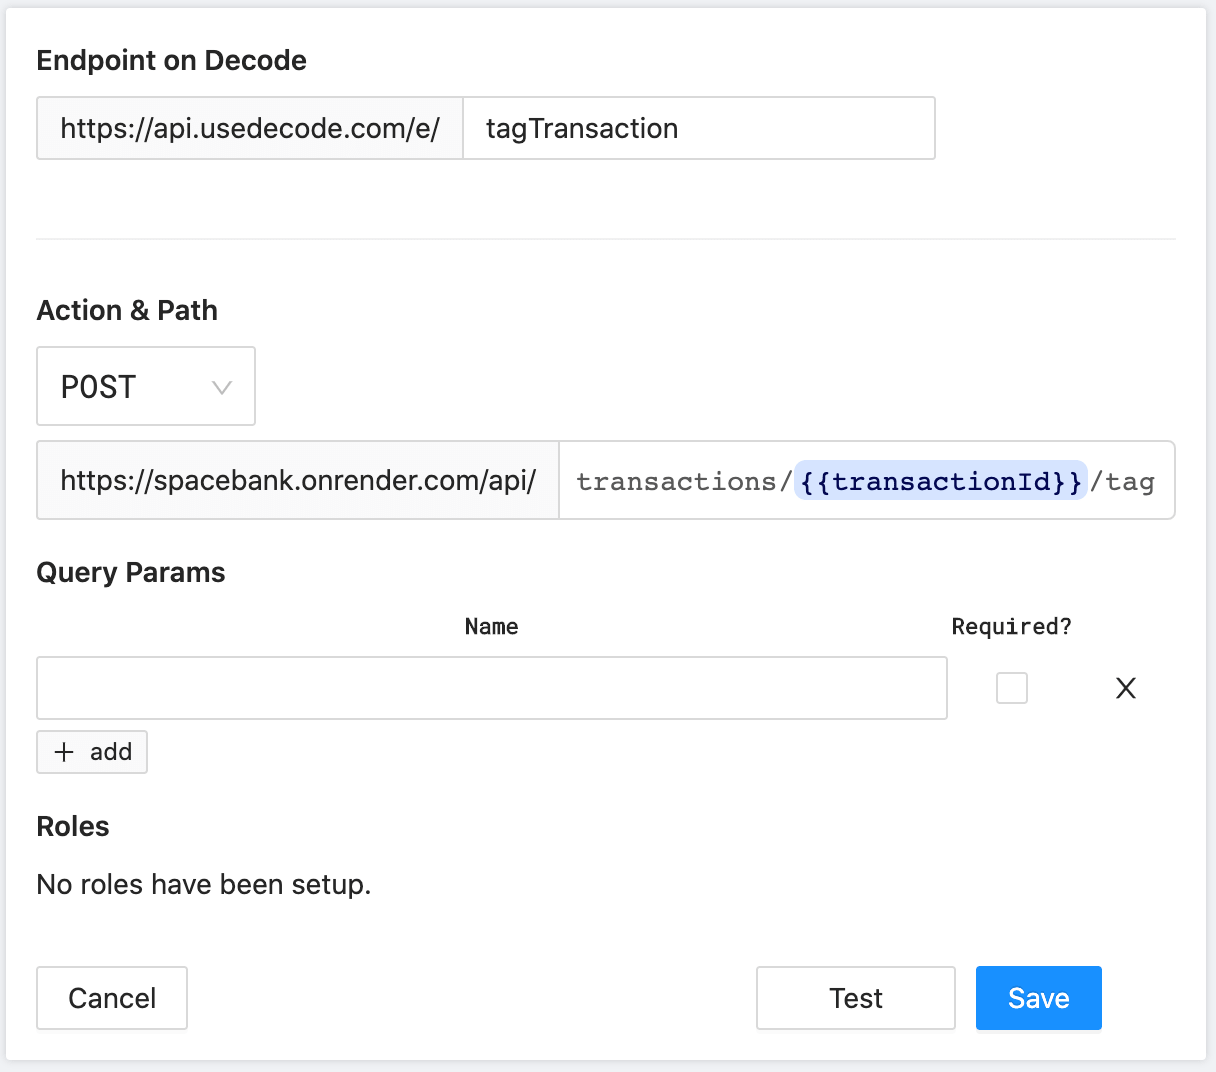Viewport: 1216px width, 1072px height.
Task: Toggle the Required checkbox for the query param
Action: pyautogui.click(x=1011, y=688)
